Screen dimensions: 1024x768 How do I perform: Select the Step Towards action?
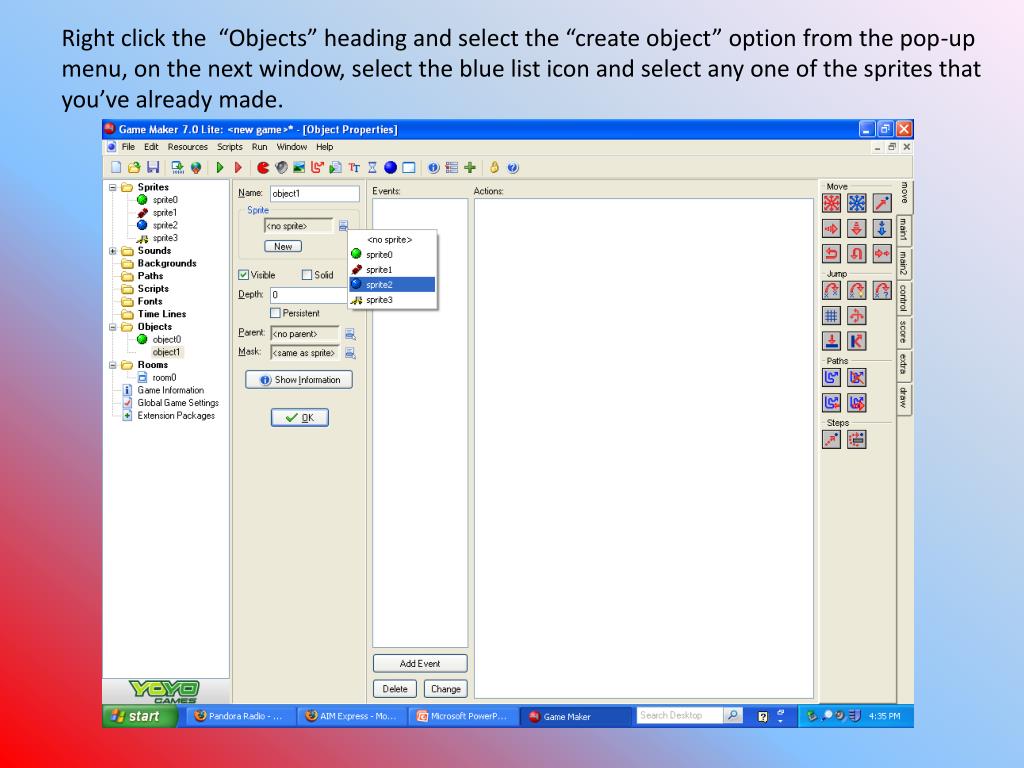(x=831, y=440)
